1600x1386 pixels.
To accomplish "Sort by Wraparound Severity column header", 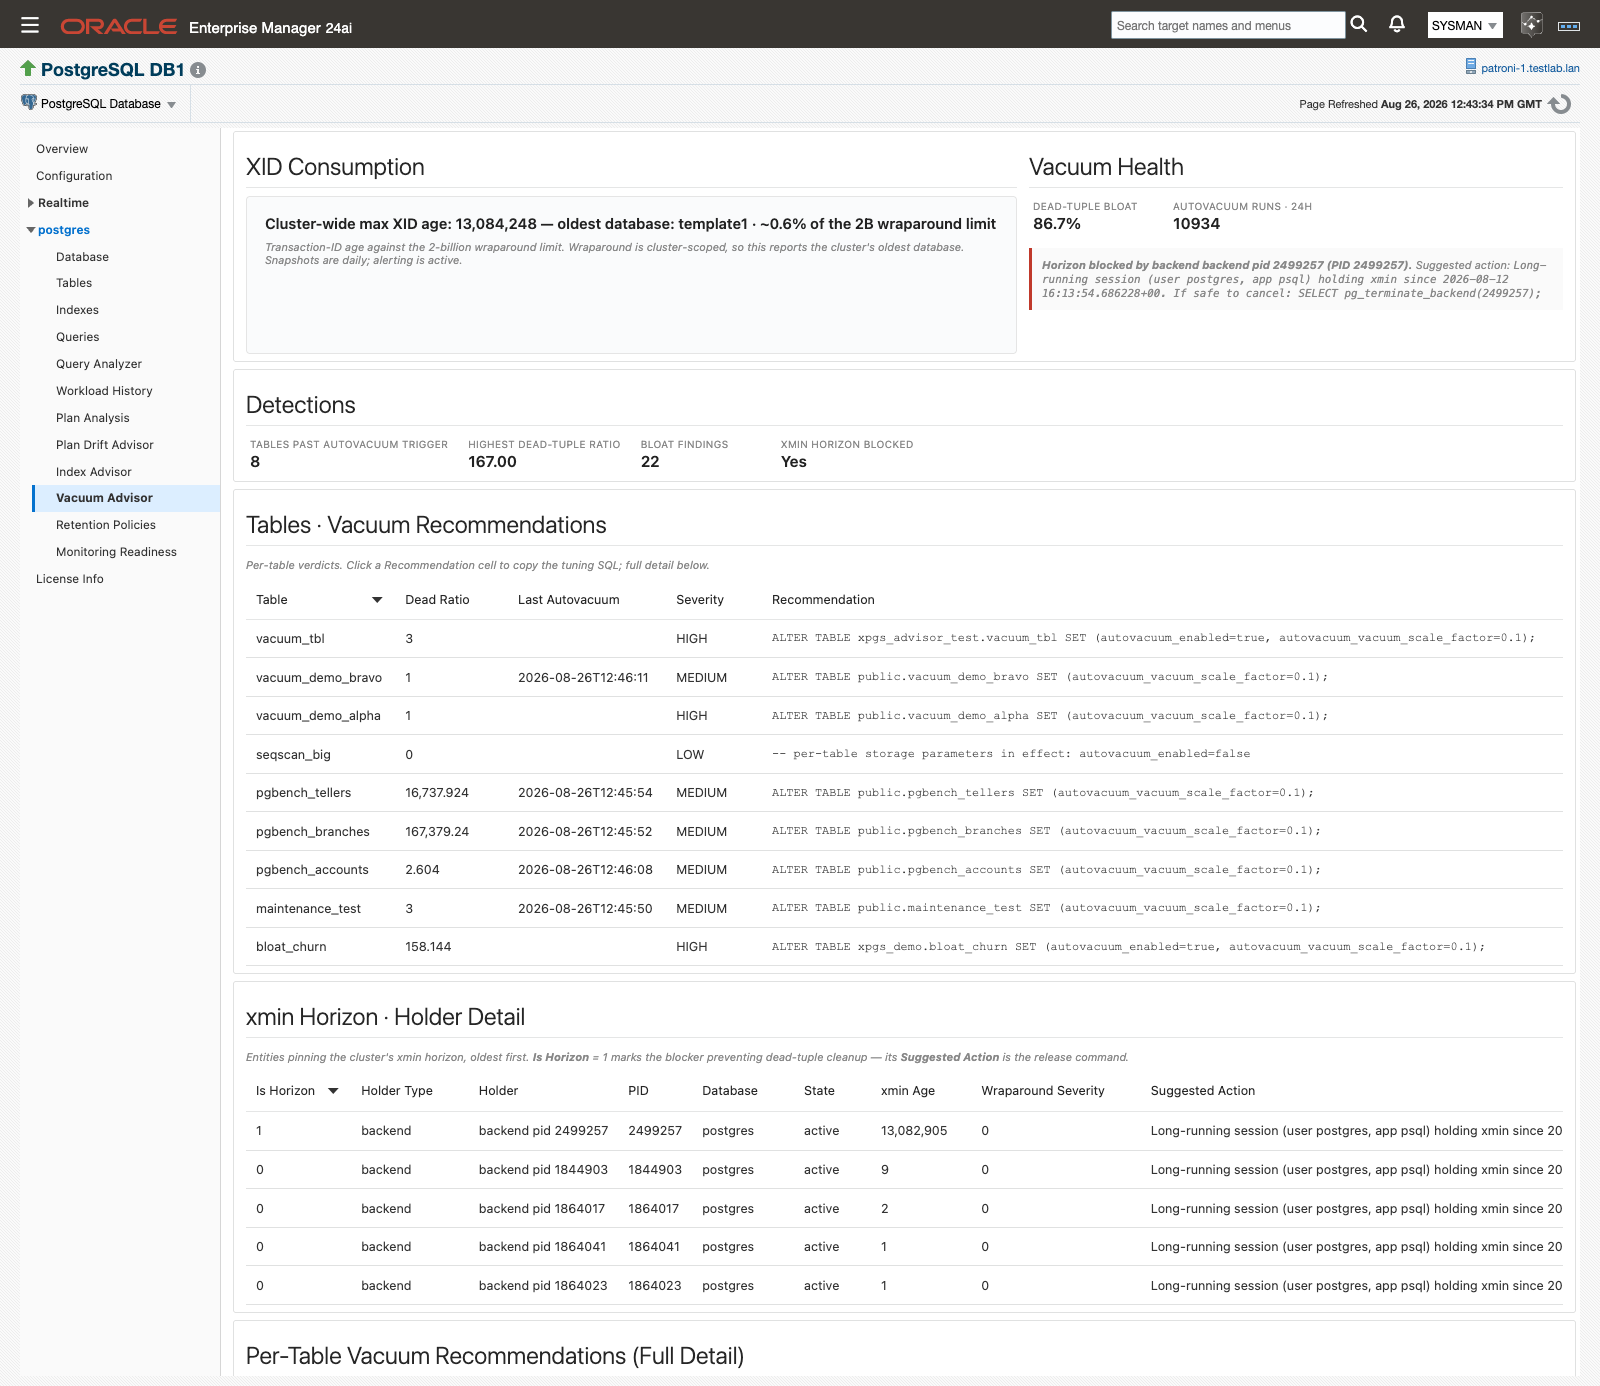I will pos(1043,1091).
